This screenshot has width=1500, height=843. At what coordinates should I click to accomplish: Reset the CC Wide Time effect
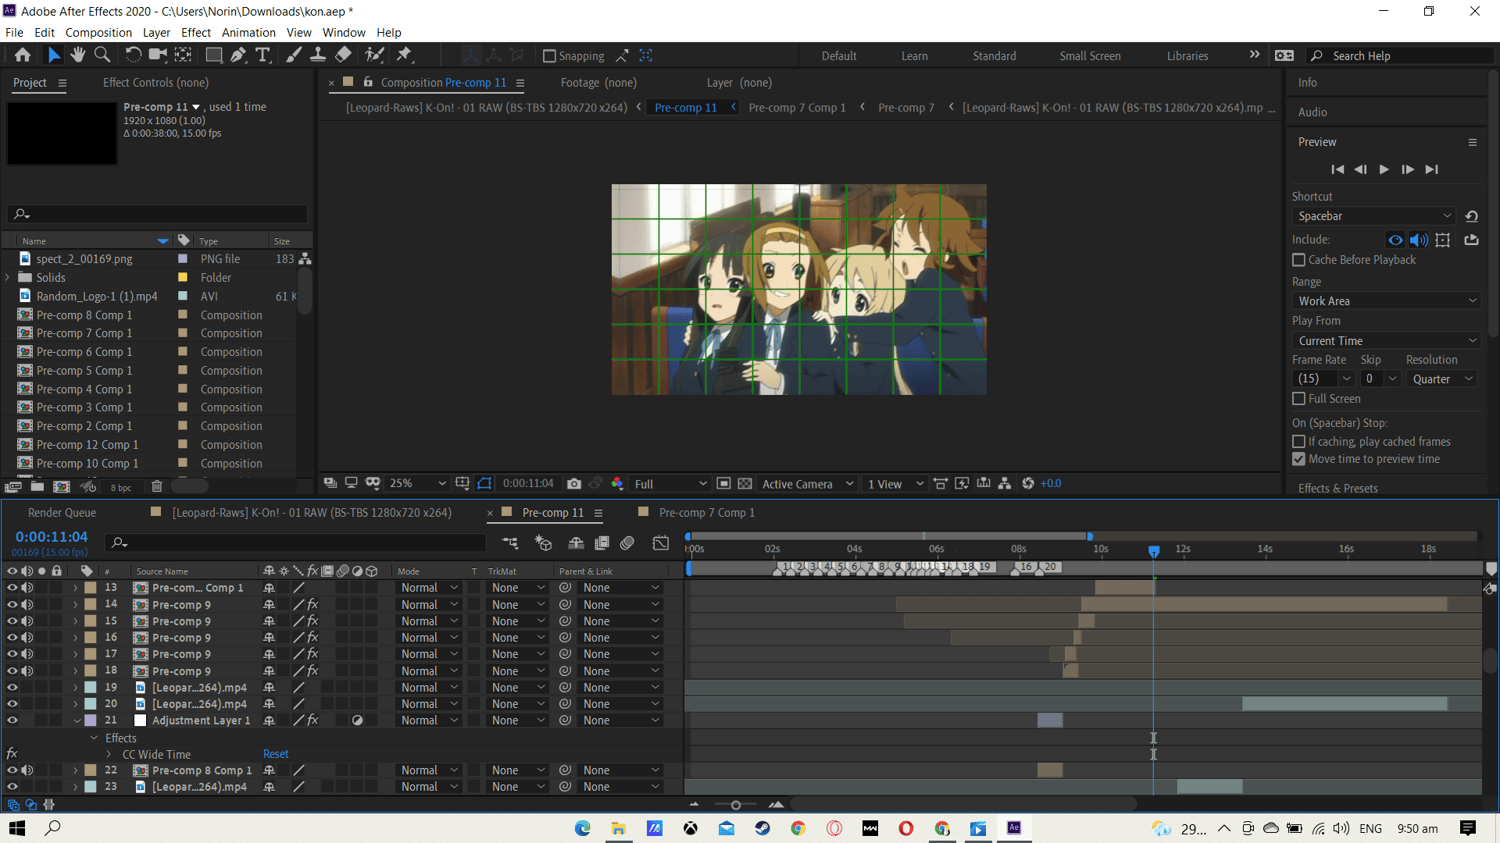point(276,755)
